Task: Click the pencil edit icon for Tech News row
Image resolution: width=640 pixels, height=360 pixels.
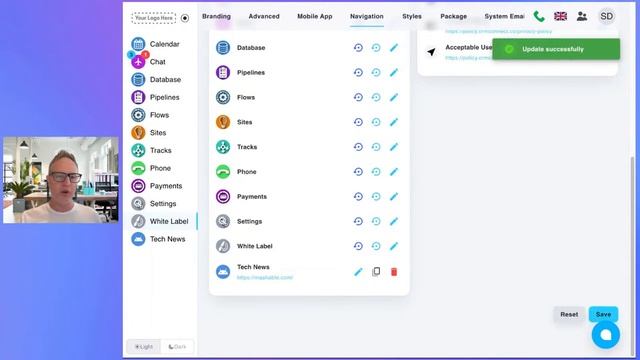Action: pos(358,272)
